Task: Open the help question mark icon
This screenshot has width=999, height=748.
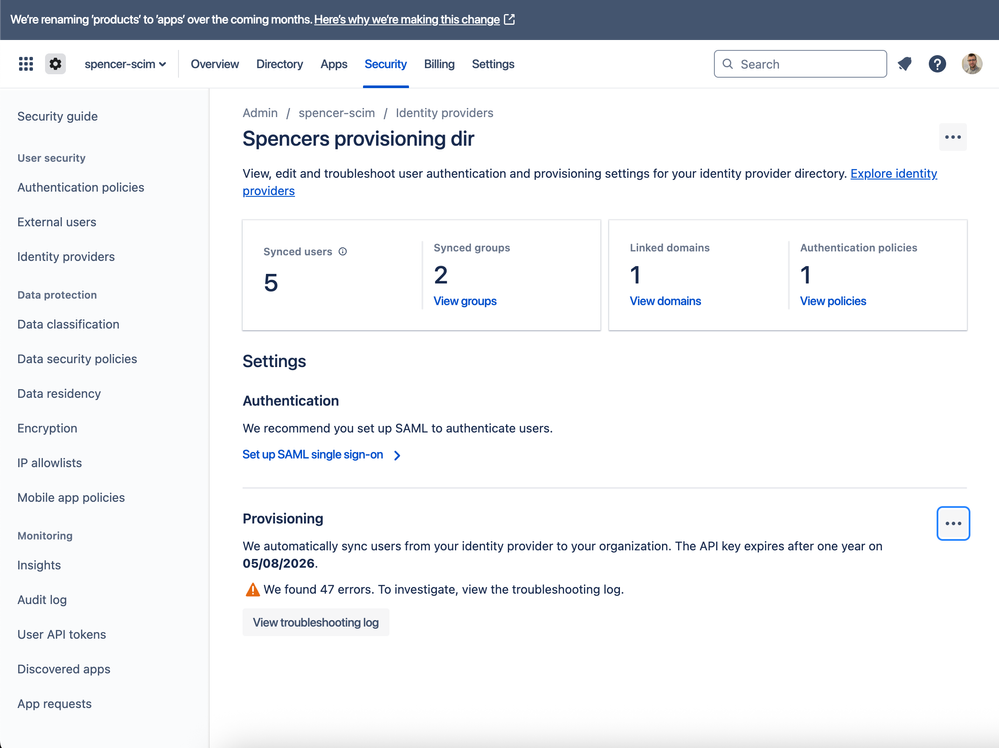Action: tap(937, 64)
